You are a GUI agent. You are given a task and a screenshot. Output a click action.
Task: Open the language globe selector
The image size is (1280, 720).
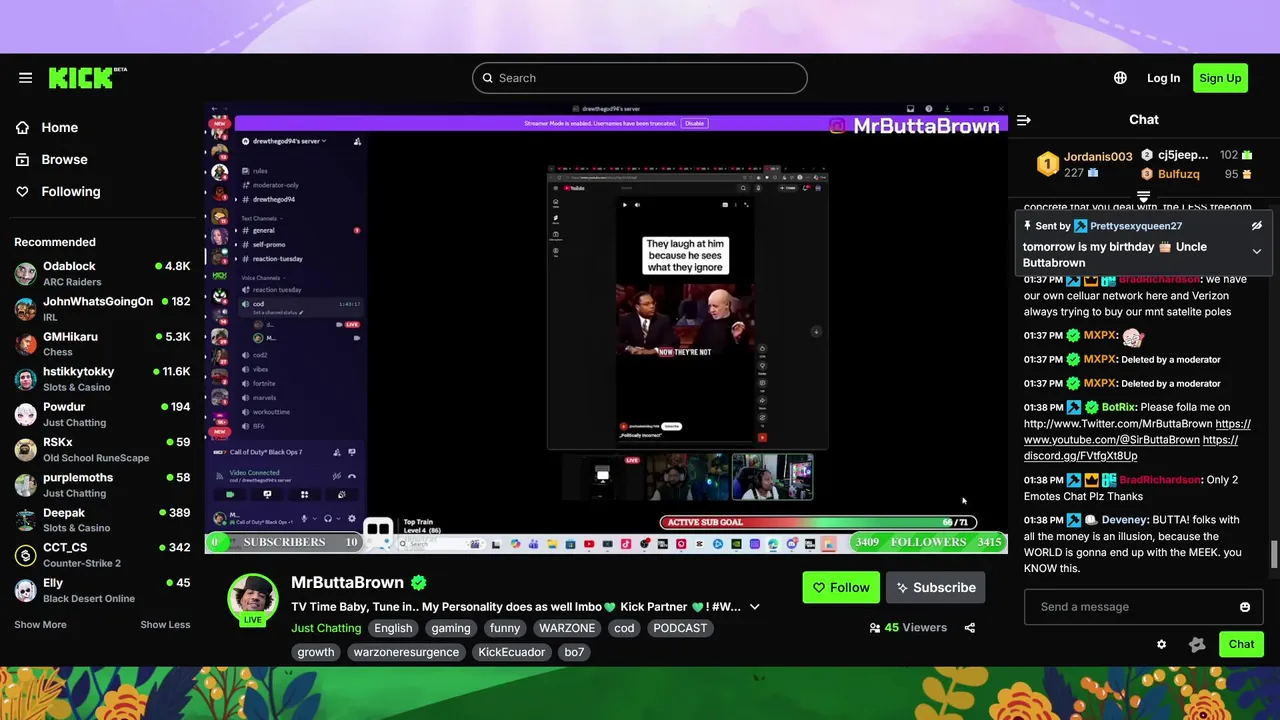1120,78
